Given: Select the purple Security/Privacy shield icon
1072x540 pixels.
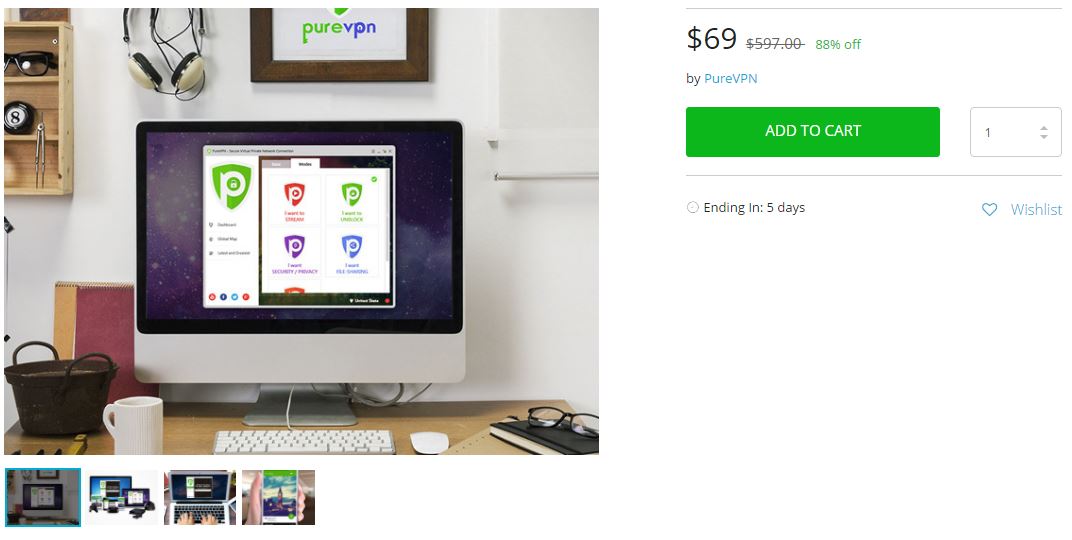Looking at the screenshot, I should [294, 246].
